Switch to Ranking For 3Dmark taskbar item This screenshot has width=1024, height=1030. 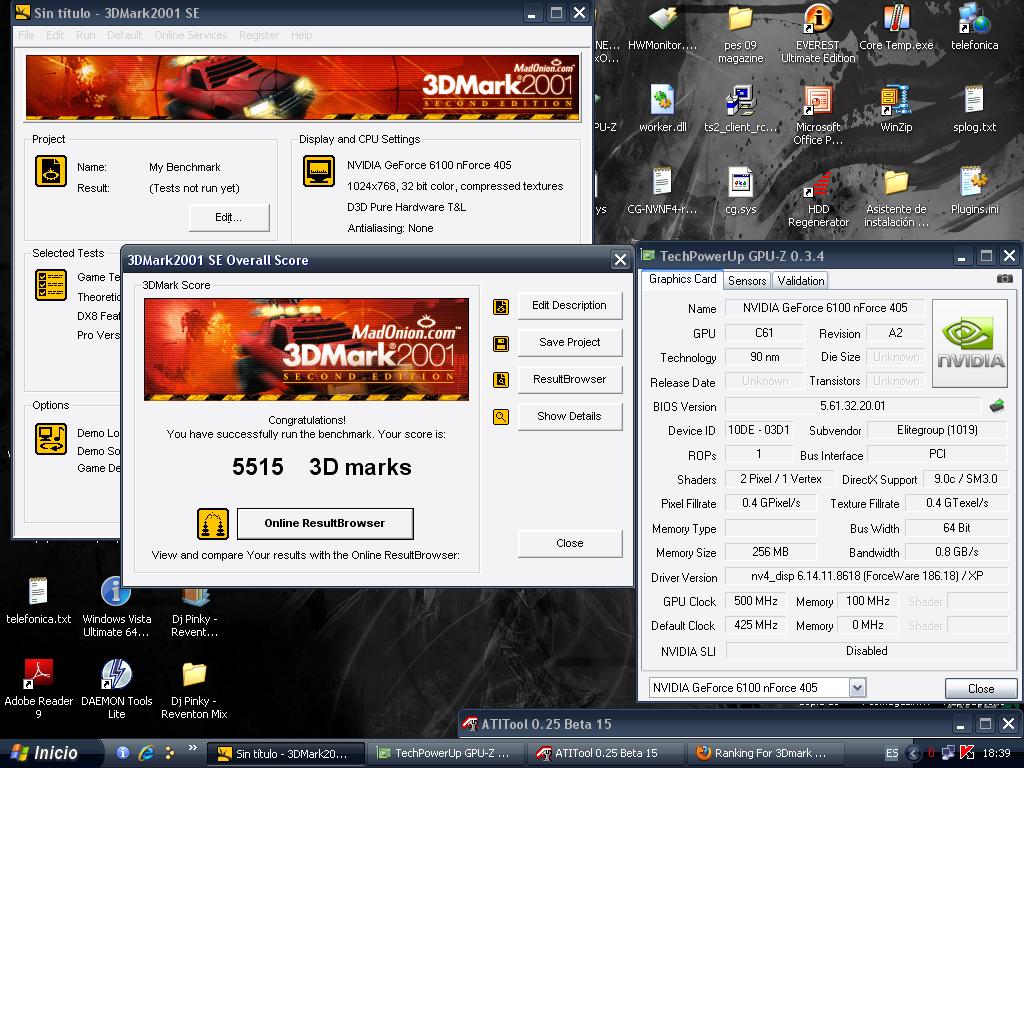pyautogui.click(x=763, y=753)
